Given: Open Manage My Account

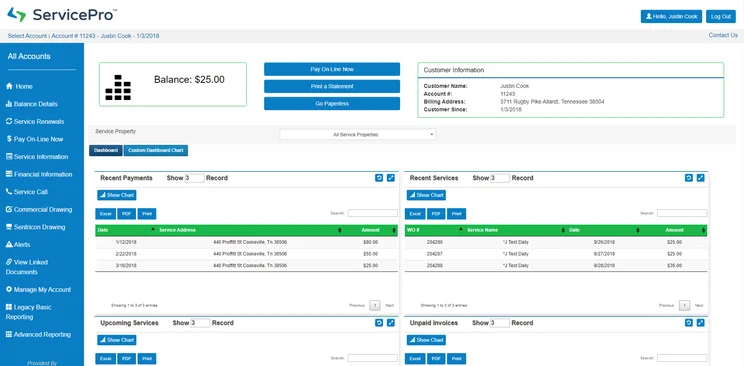Looking at the screenshot, I should [38, 290].
